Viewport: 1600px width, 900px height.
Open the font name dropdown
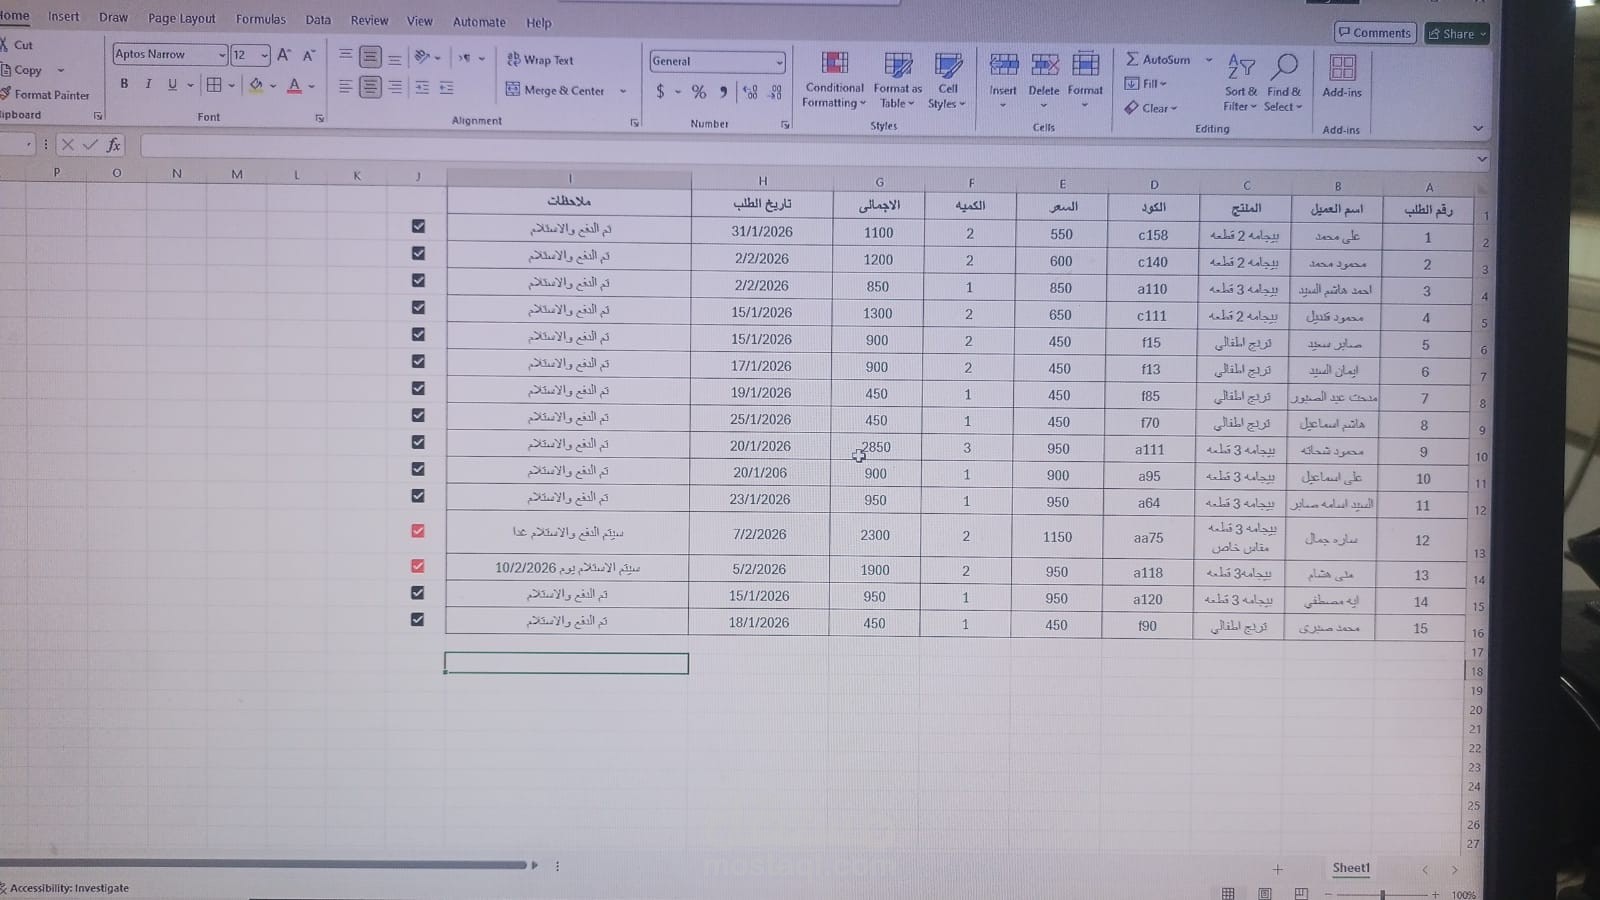222,54
